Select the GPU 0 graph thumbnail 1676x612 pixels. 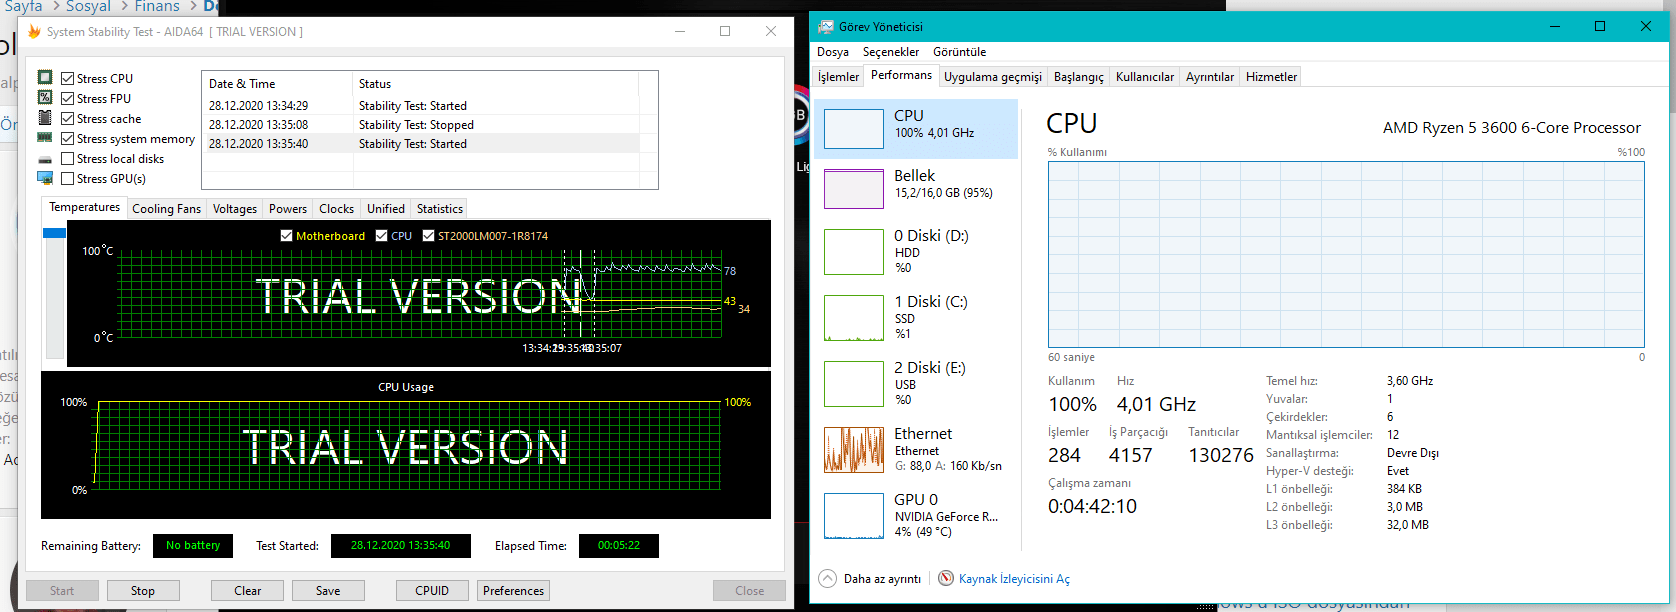[x=853, y=516]
